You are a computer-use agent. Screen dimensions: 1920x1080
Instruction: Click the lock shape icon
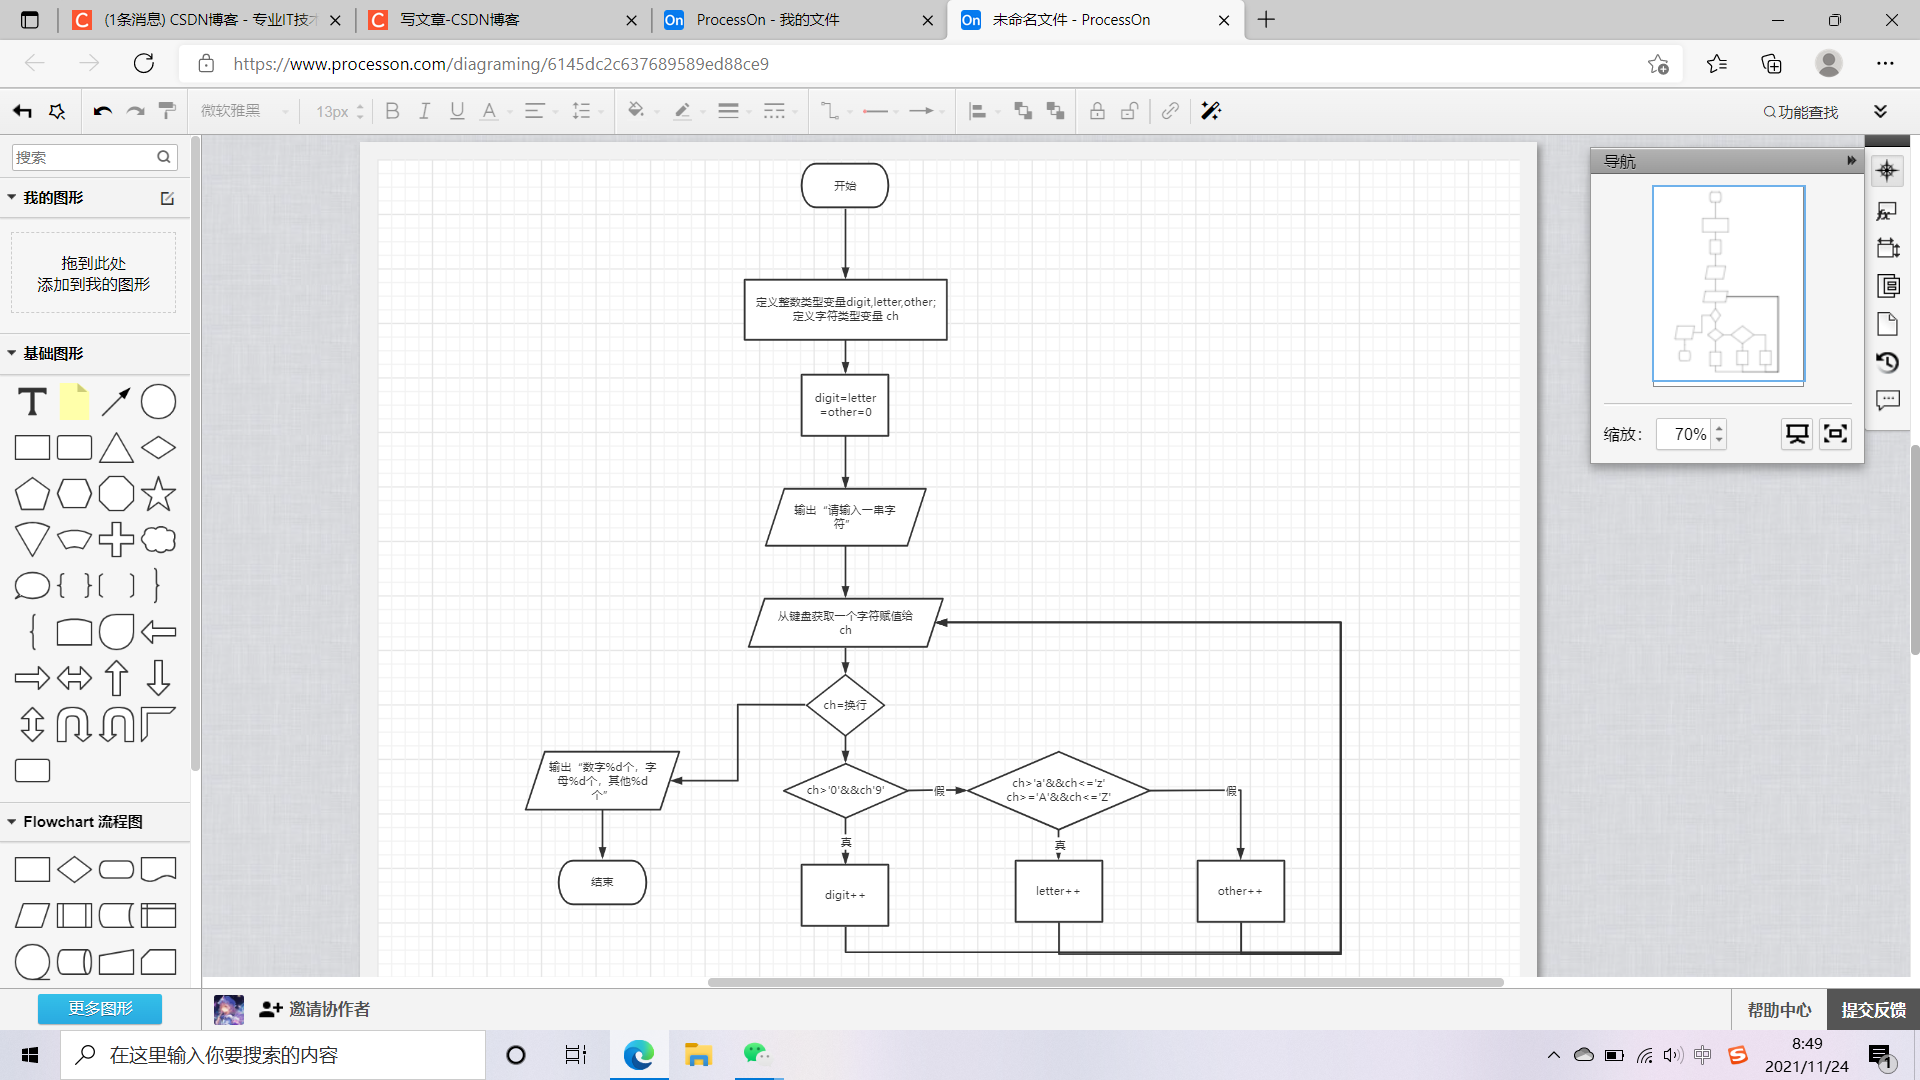point(1097,111)
